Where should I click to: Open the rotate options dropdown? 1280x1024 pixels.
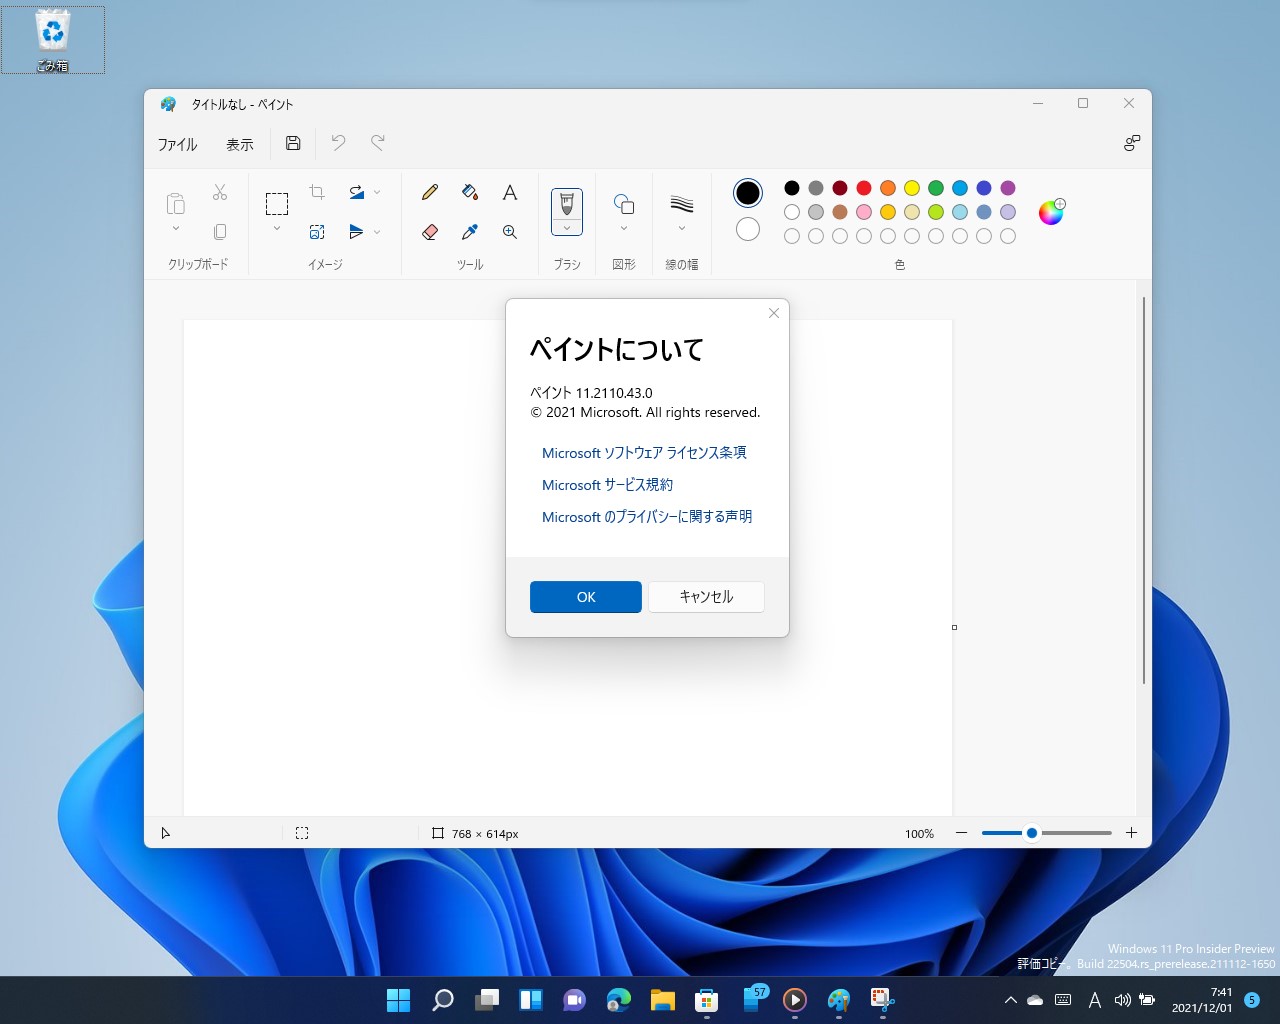tap(377, 192)
